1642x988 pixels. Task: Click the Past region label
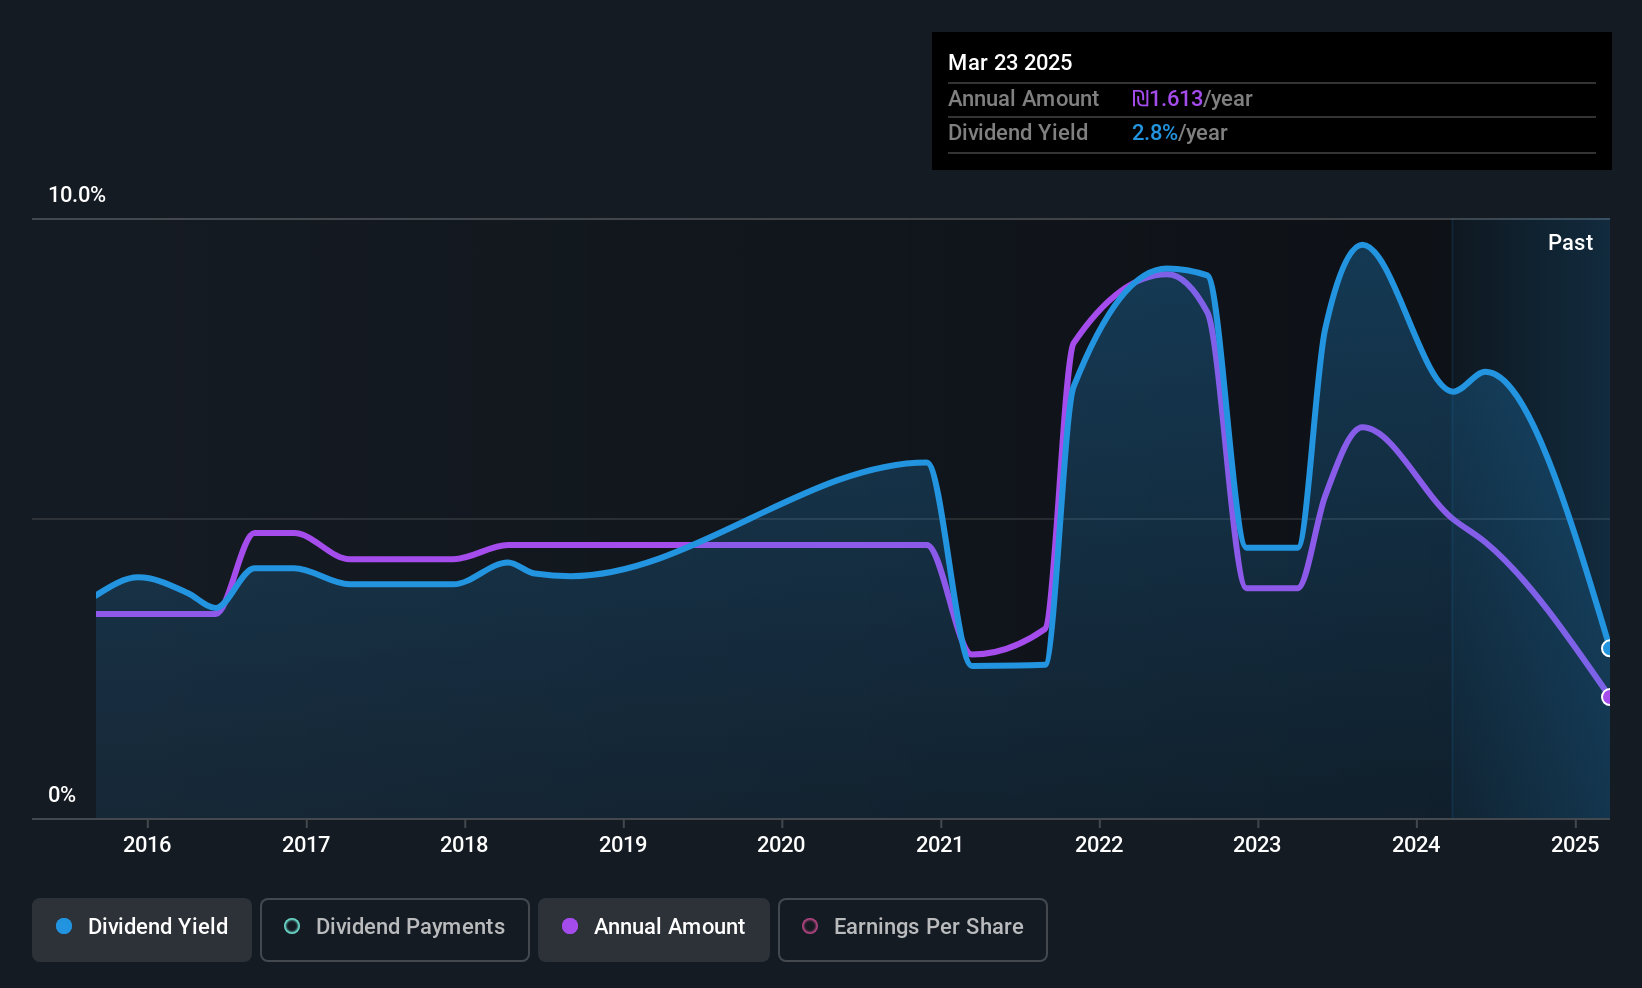coord(1570,243)
